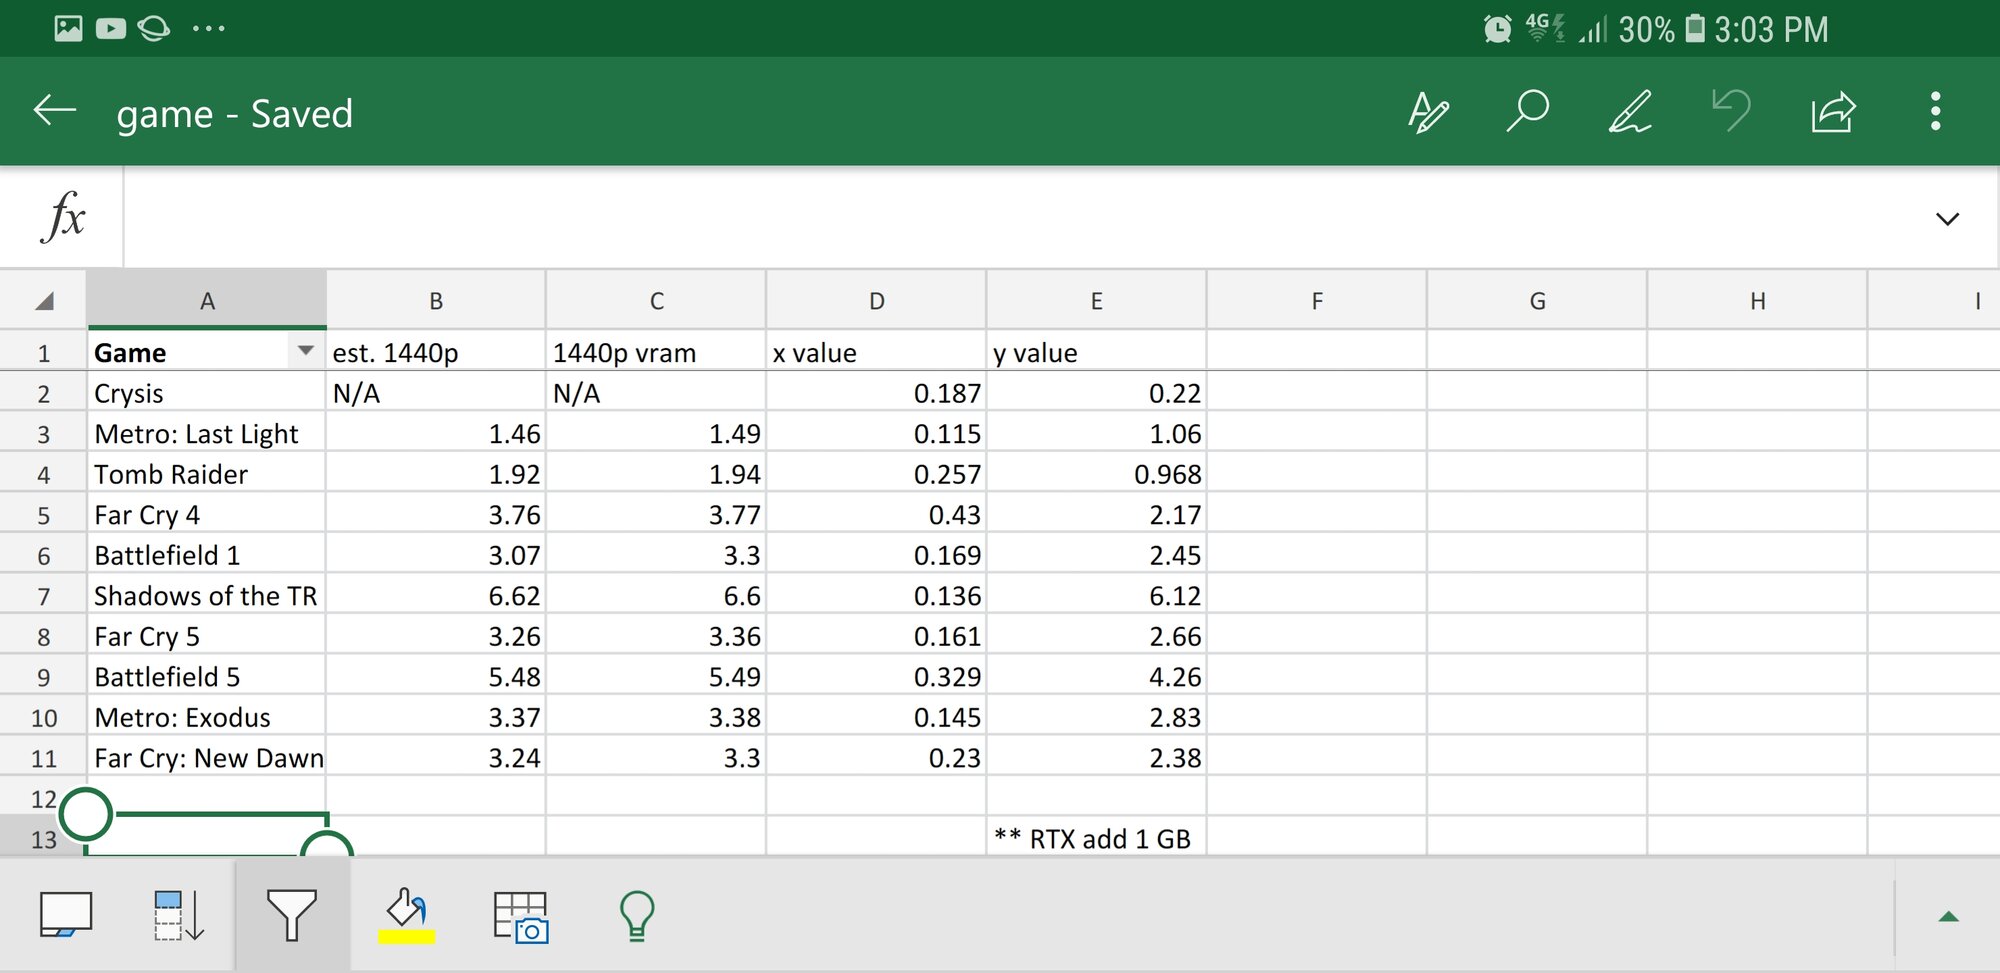Image resolution: width=2000 pixels, height=973 pixels.
Task: Expand the bottom ribbon with up triangle
Action: click(1948, 916)
